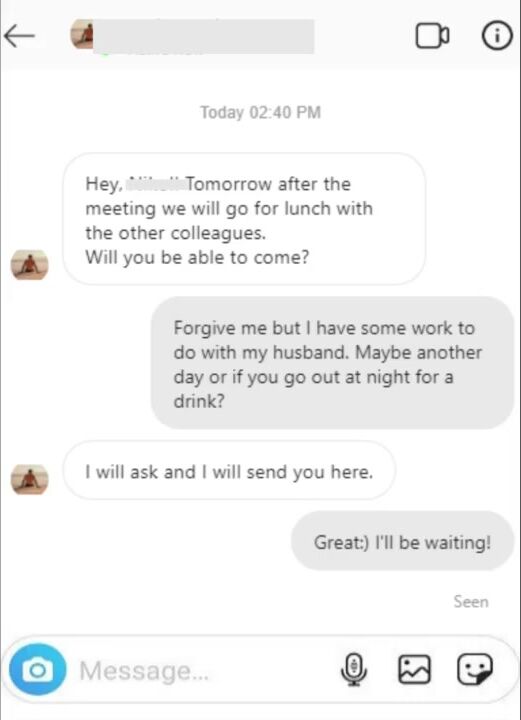Click the avatar beside "I will ask" message

[x=30, y=479]
